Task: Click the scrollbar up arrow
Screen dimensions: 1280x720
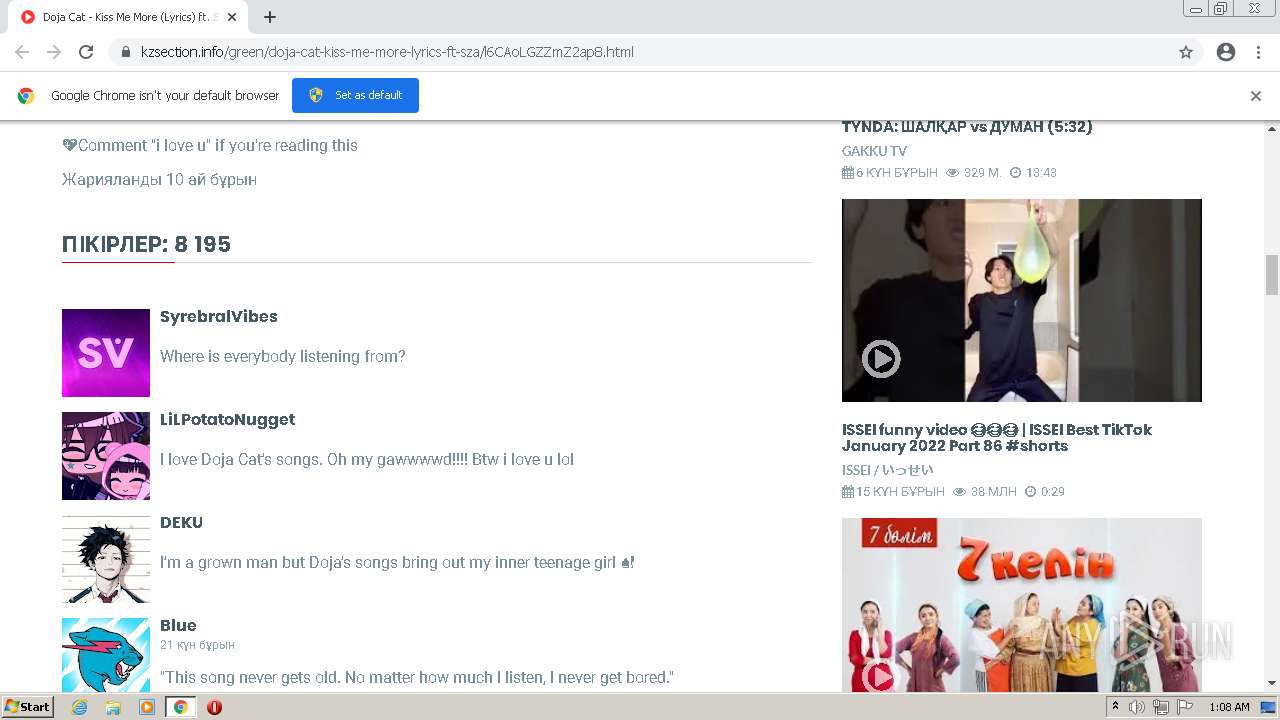Action: pos(1272,129)
